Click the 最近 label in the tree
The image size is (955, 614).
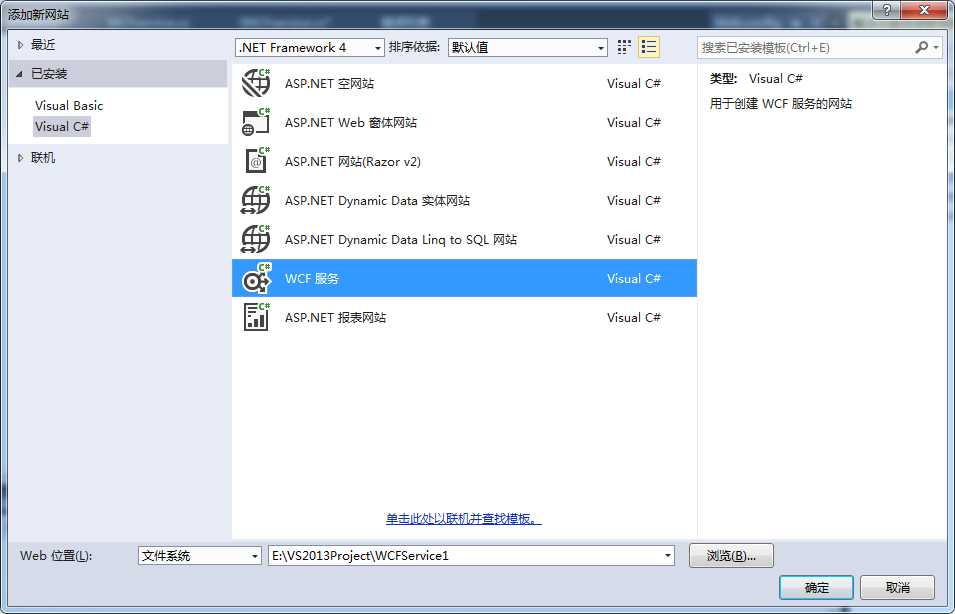click(43, 44)
